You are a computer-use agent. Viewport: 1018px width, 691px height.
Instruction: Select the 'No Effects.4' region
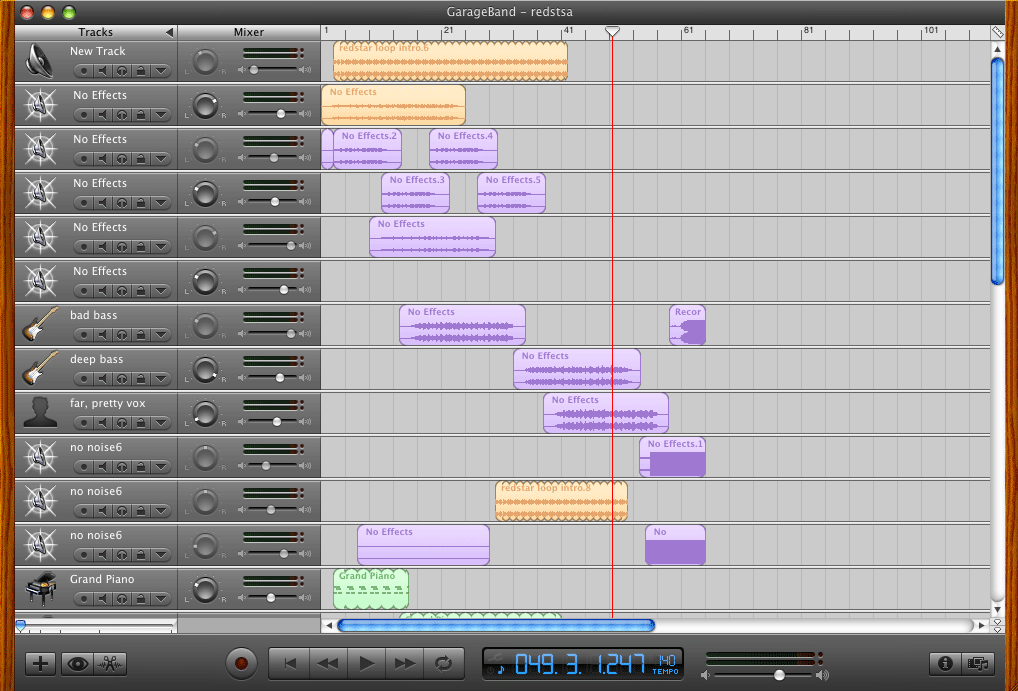[x=464, y=149]
